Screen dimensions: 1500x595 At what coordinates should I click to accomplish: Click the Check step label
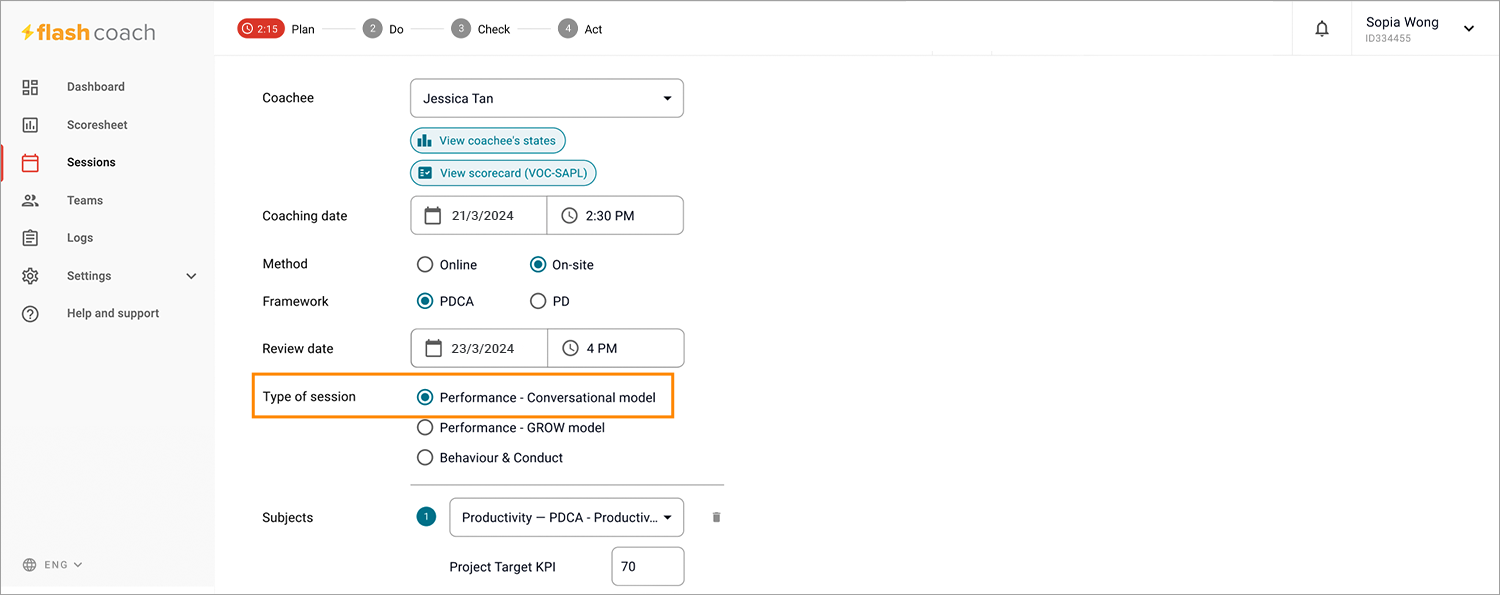pyautogui.click(x=494, y=29)
